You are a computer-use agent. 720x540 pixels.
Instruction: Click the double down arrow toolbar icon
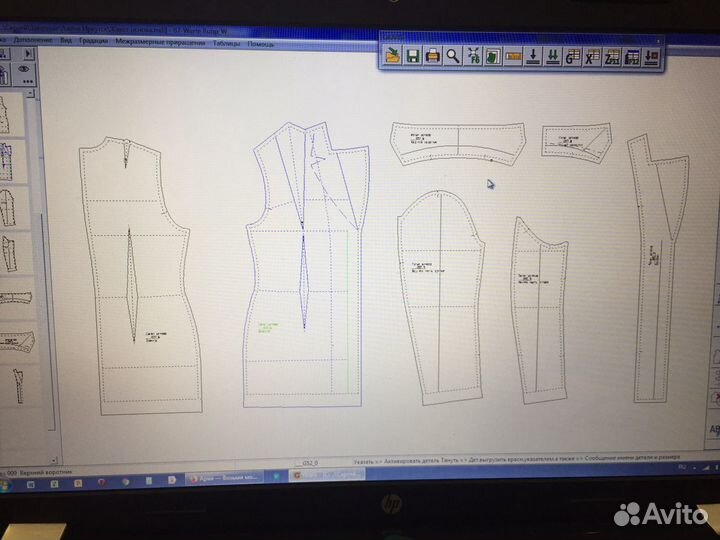point(552,56)
